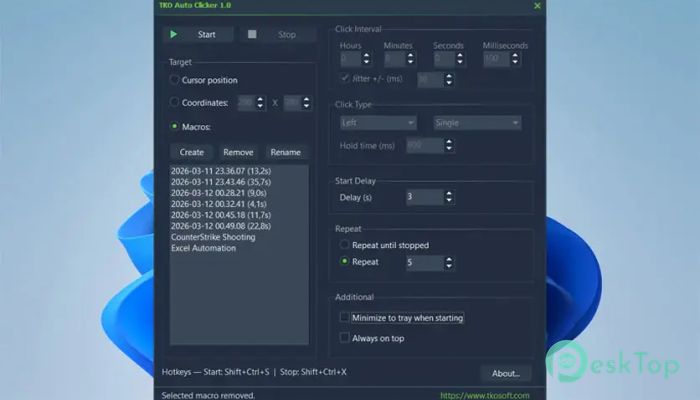
Task: Enable Minimize to tray when starting
Action: 344,317
